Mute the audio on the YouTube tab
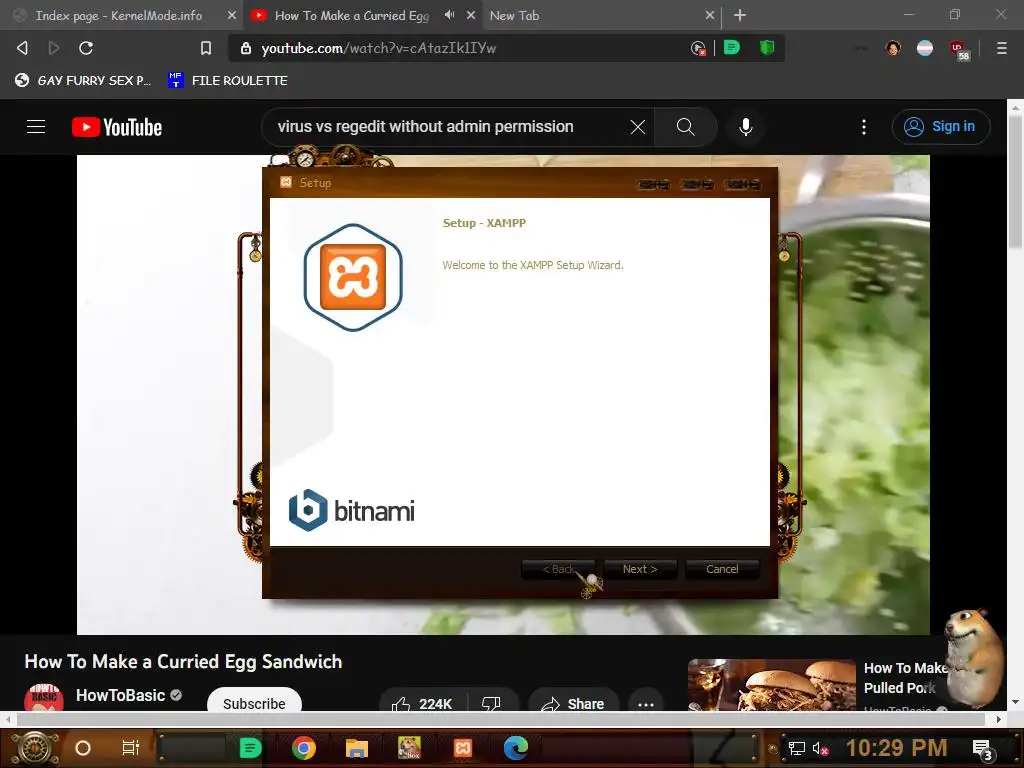The image size is (1024, 768). (x=449, y=14)
